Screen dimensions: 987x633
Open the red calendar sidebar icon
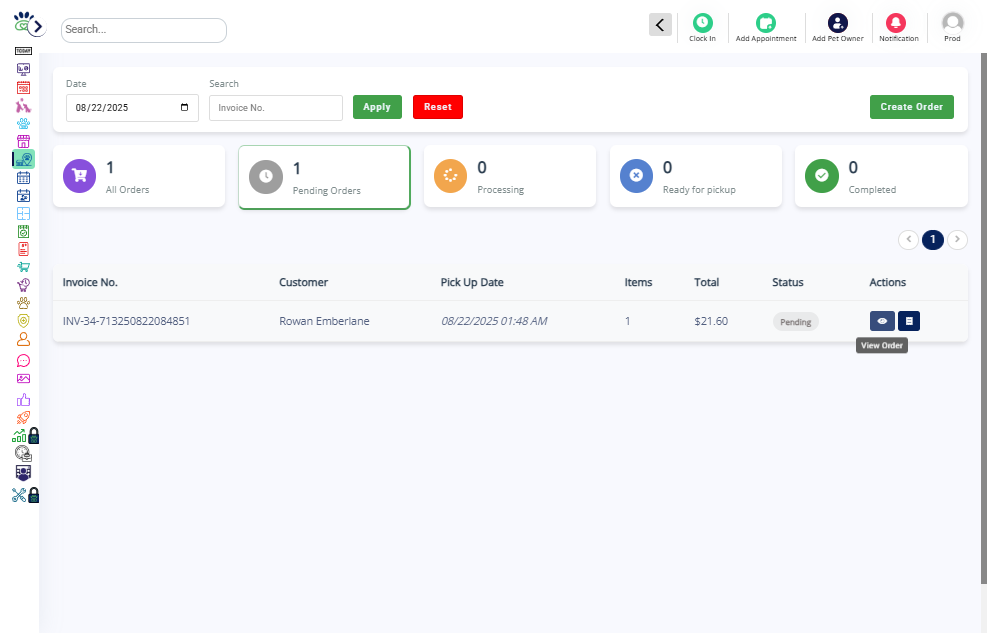click(23, 87)
